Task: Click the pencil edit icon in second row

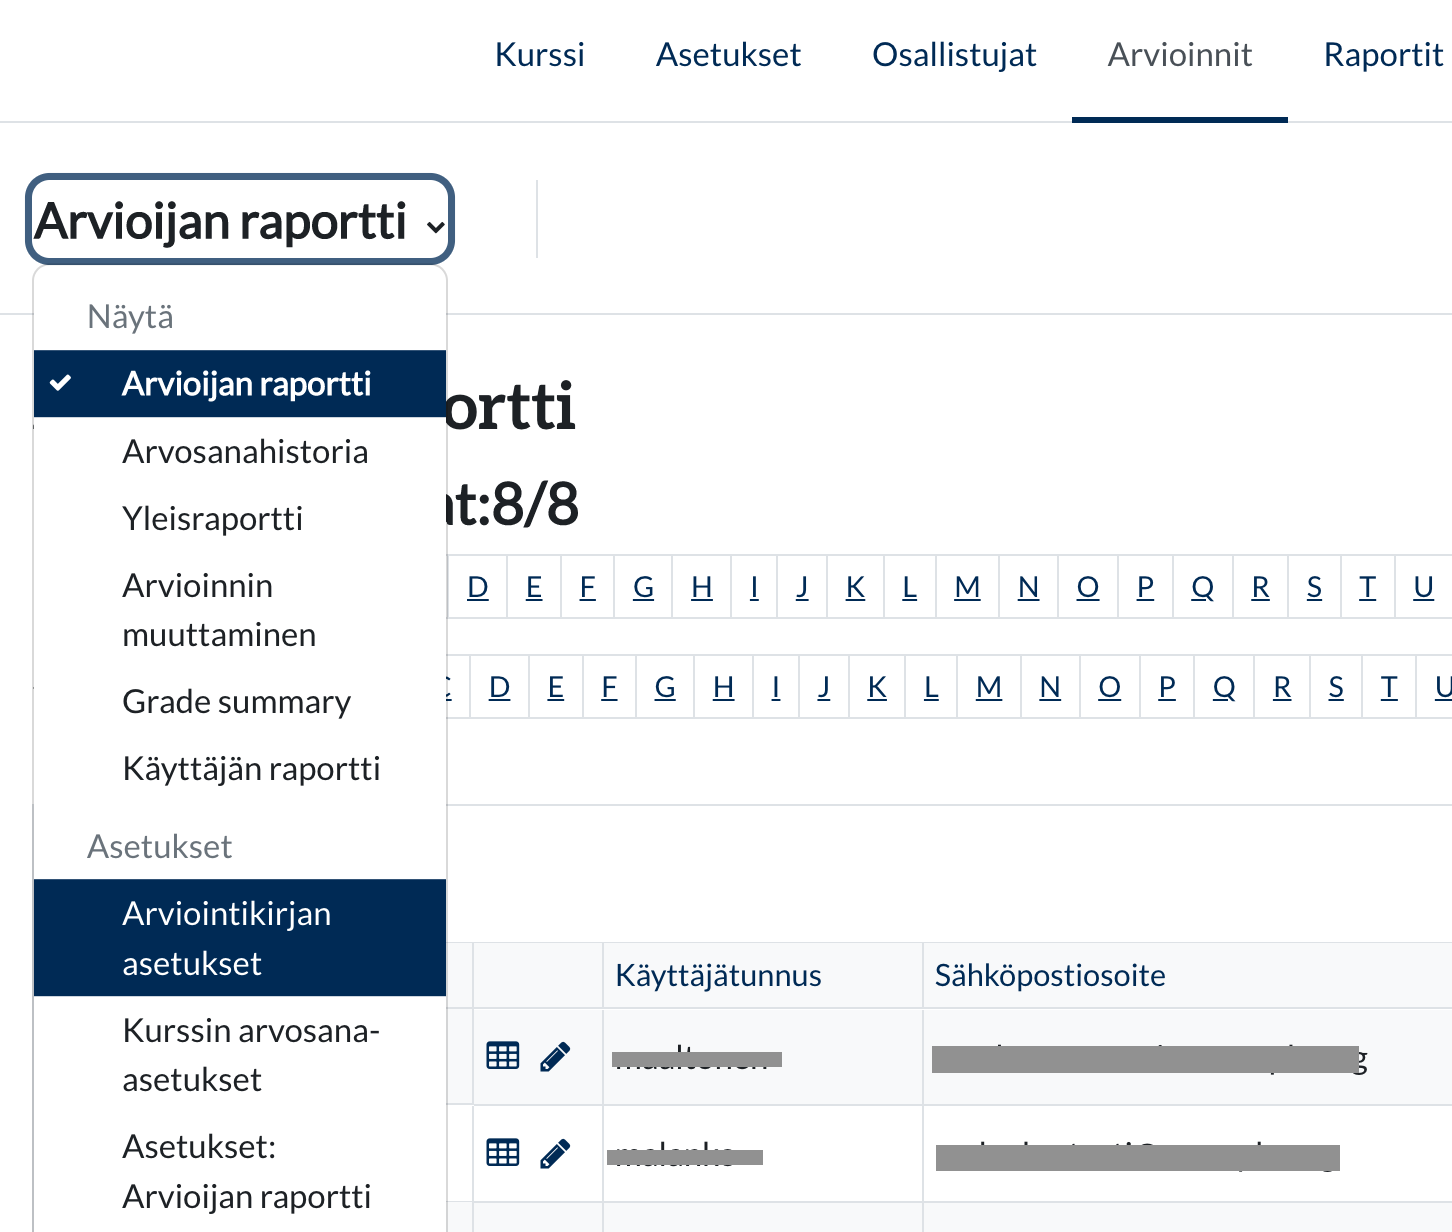Action: tap(555, 1153)
